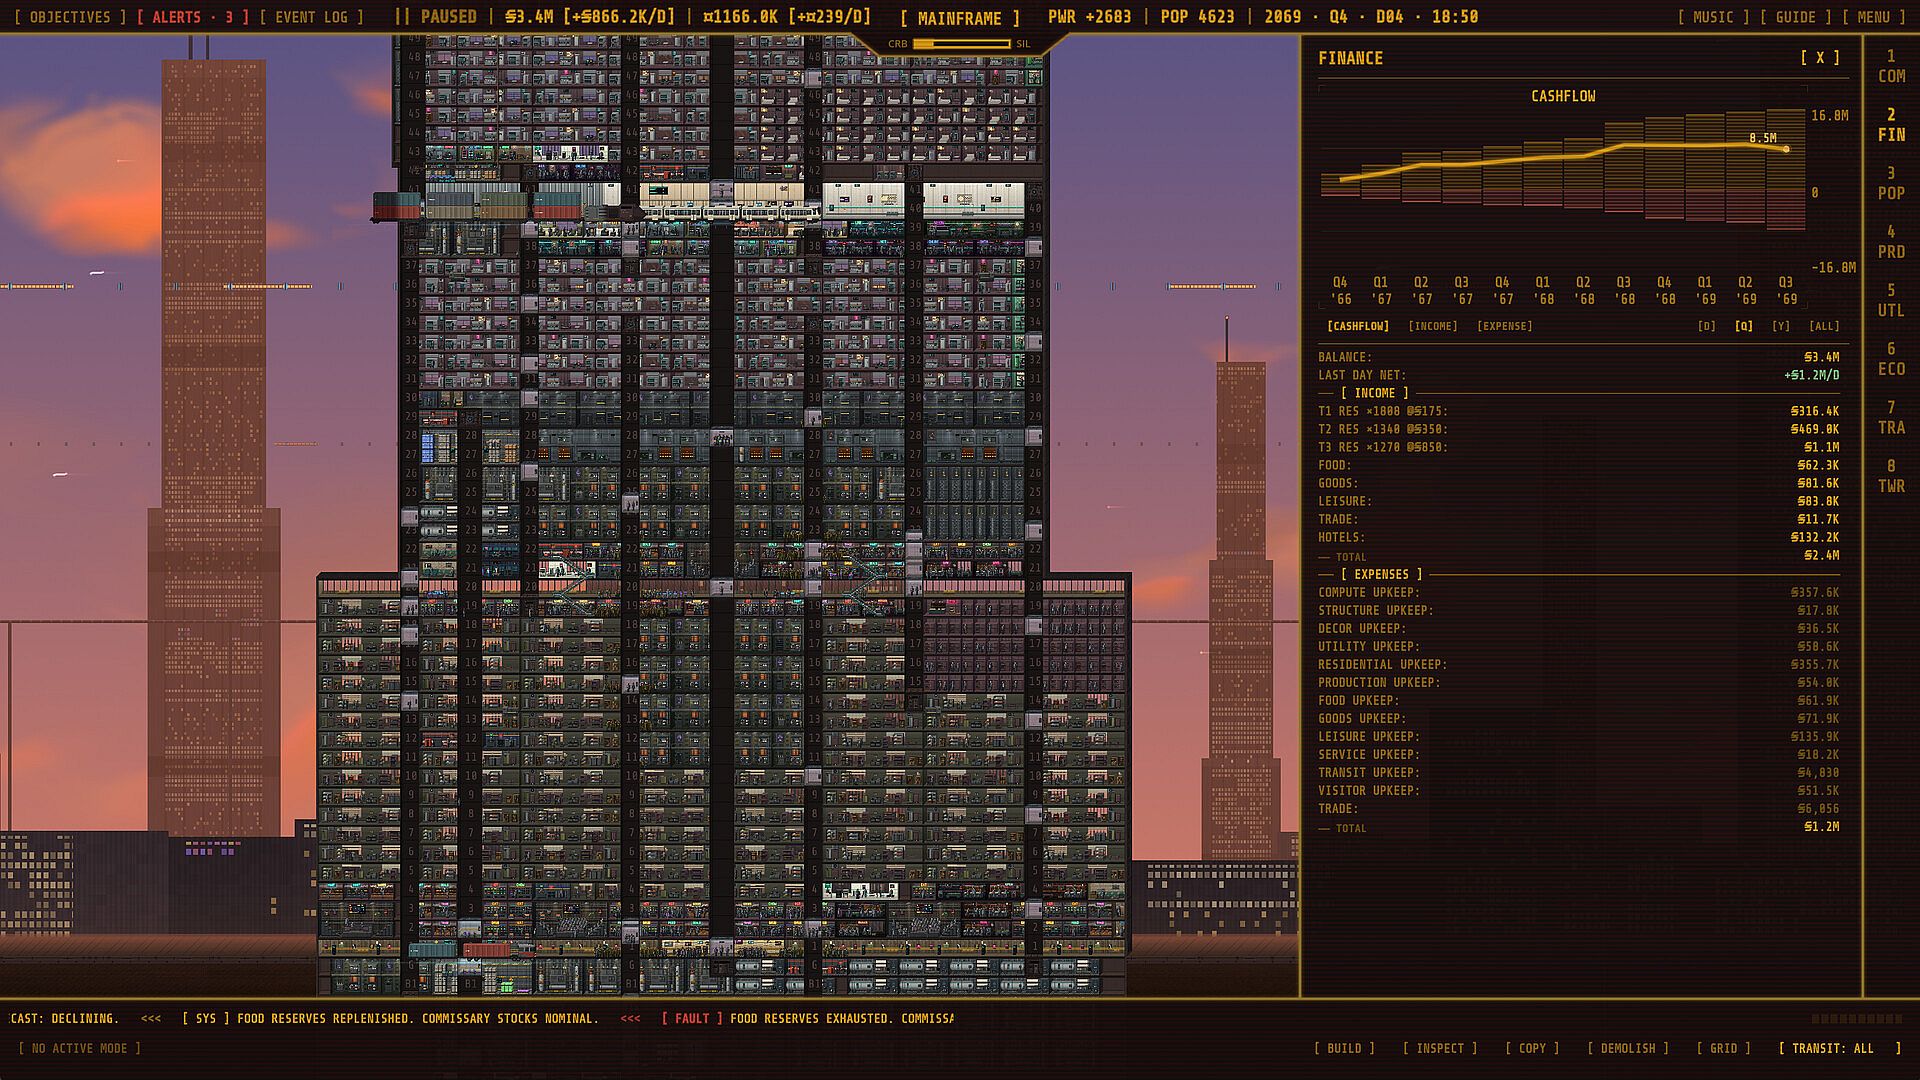The image size is (1920, 1080).
Task: Close the Finance panel
Action: pyautogui.click(x=1820, y=58)
